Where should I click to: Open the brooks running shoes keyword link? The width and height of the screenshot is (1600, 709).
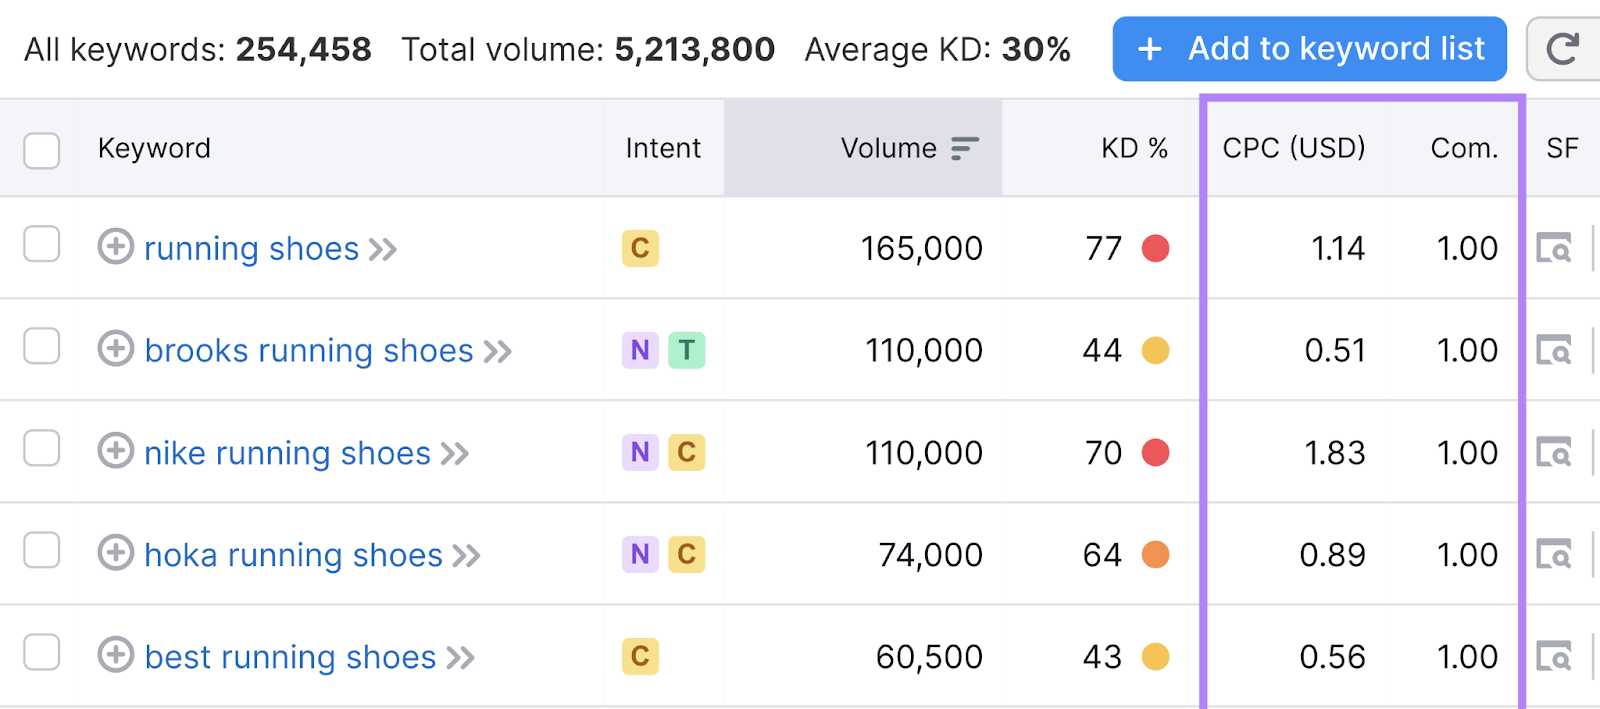pos(309,350)
